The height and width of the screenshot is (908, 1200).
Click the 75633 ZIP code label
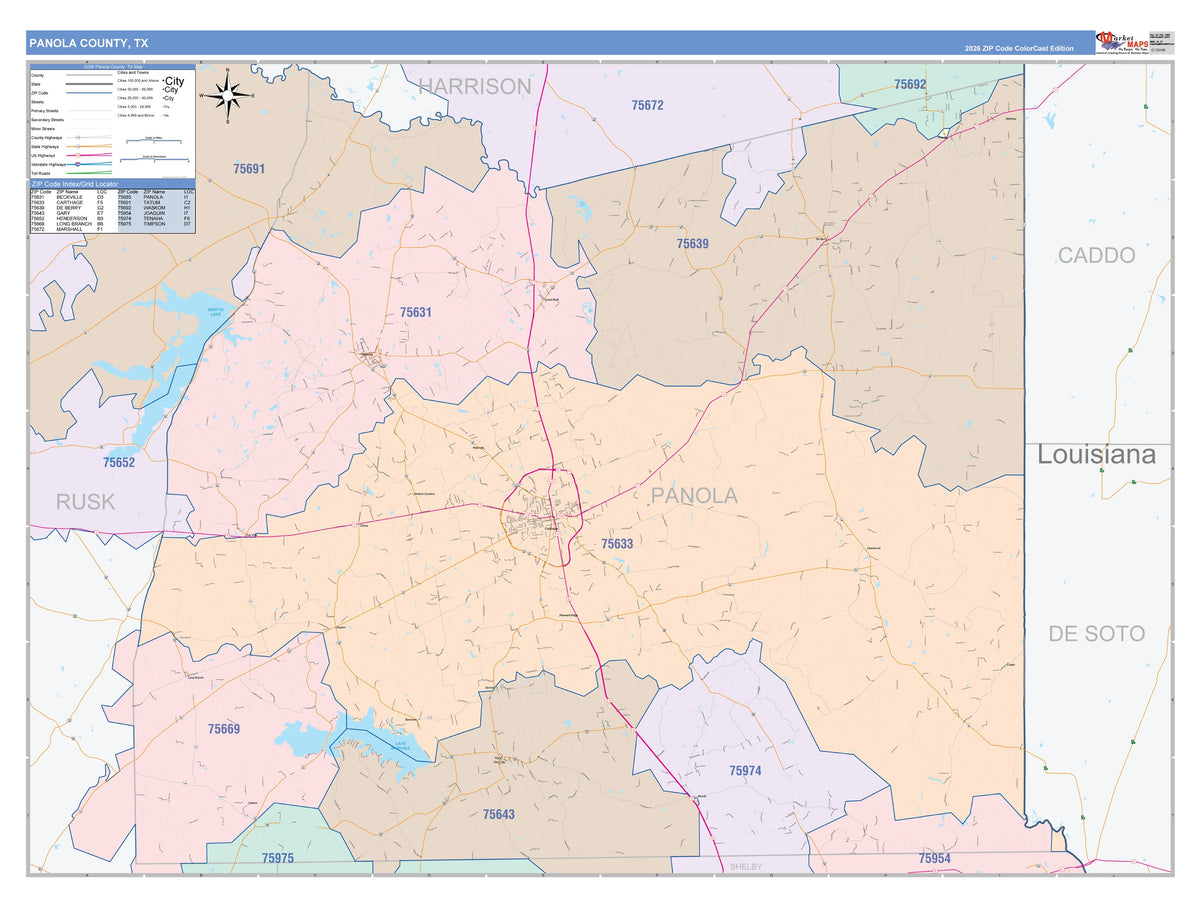(617, 544)
